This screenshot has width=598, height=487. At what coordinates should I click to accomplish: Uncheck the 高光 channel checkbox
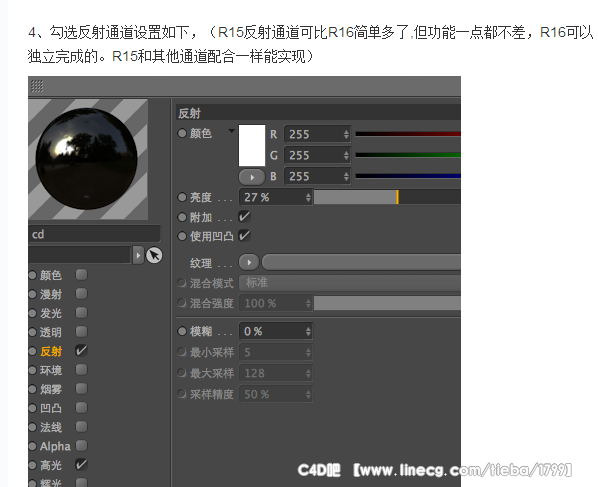81,464
